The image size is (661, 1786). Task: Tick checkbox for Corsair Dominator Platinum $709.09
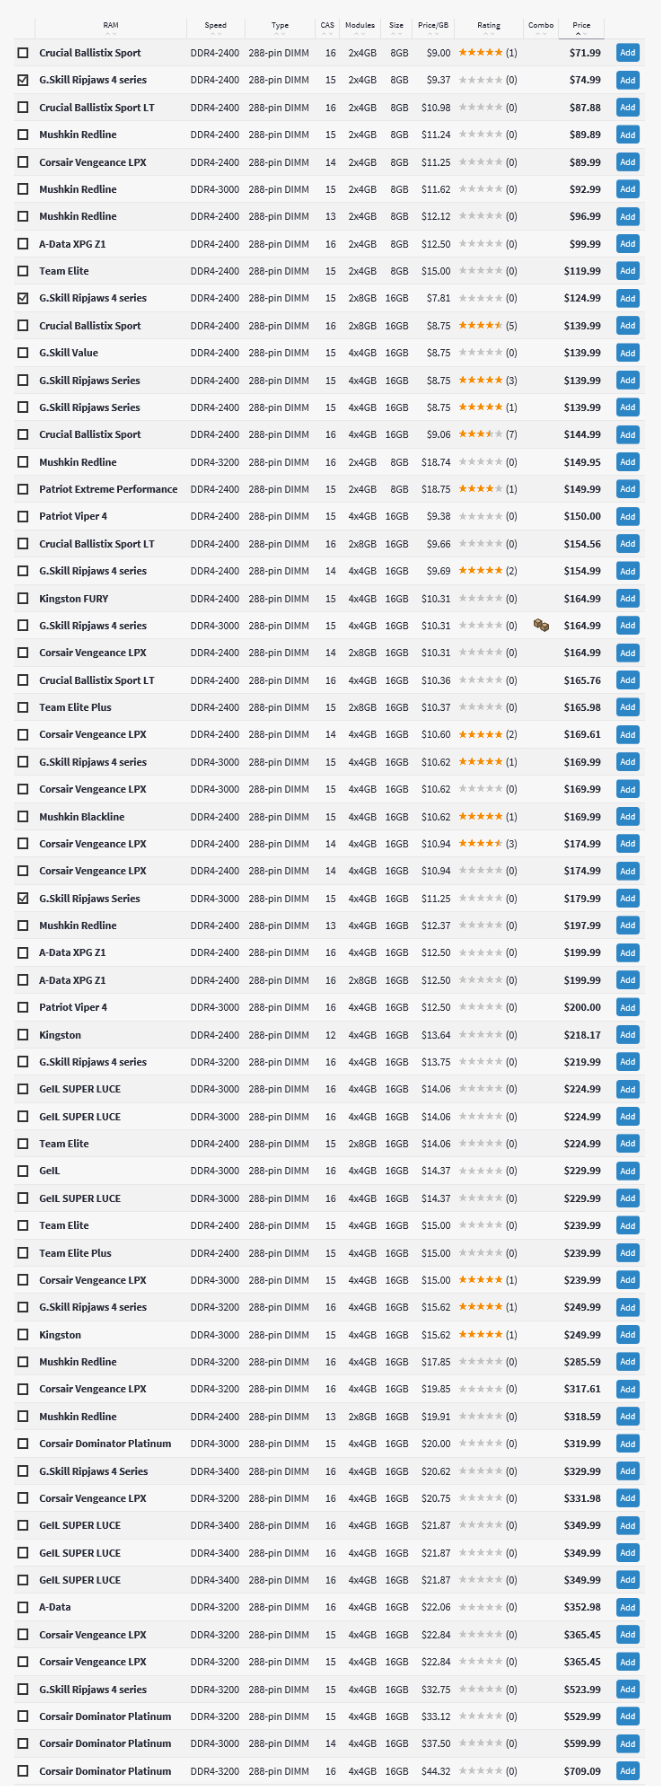click(23, 1771)
